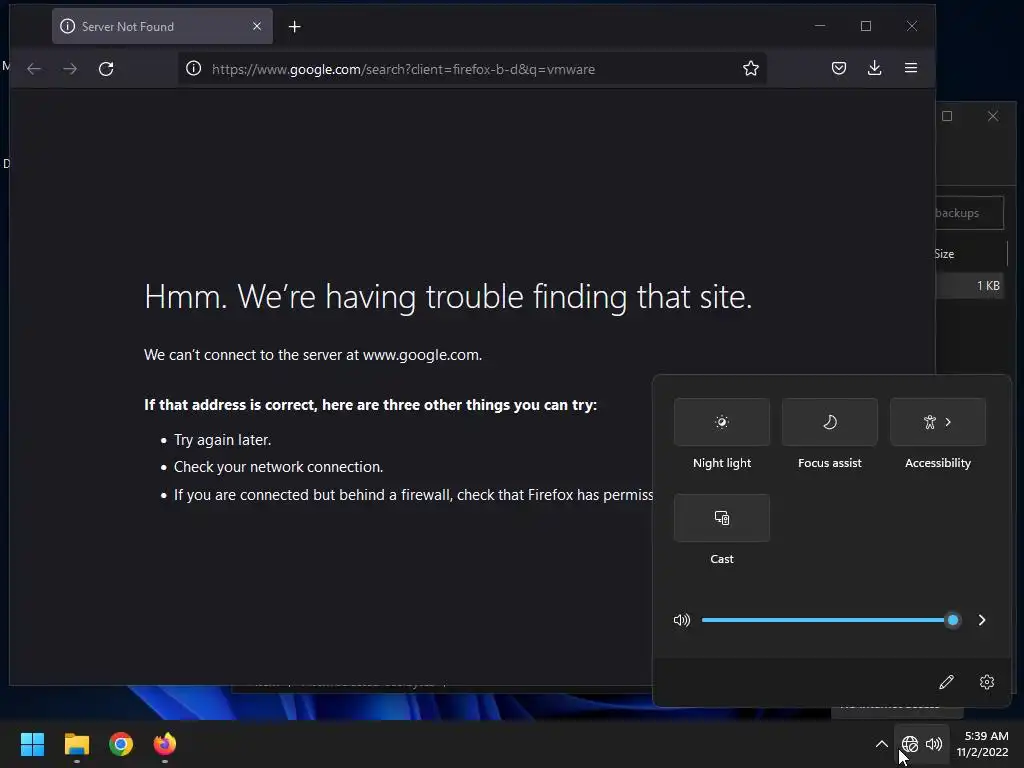Viewport: 1024px width, 768px height.
Task: Go forward in Firefox history
Action: (x=70, y=69)
